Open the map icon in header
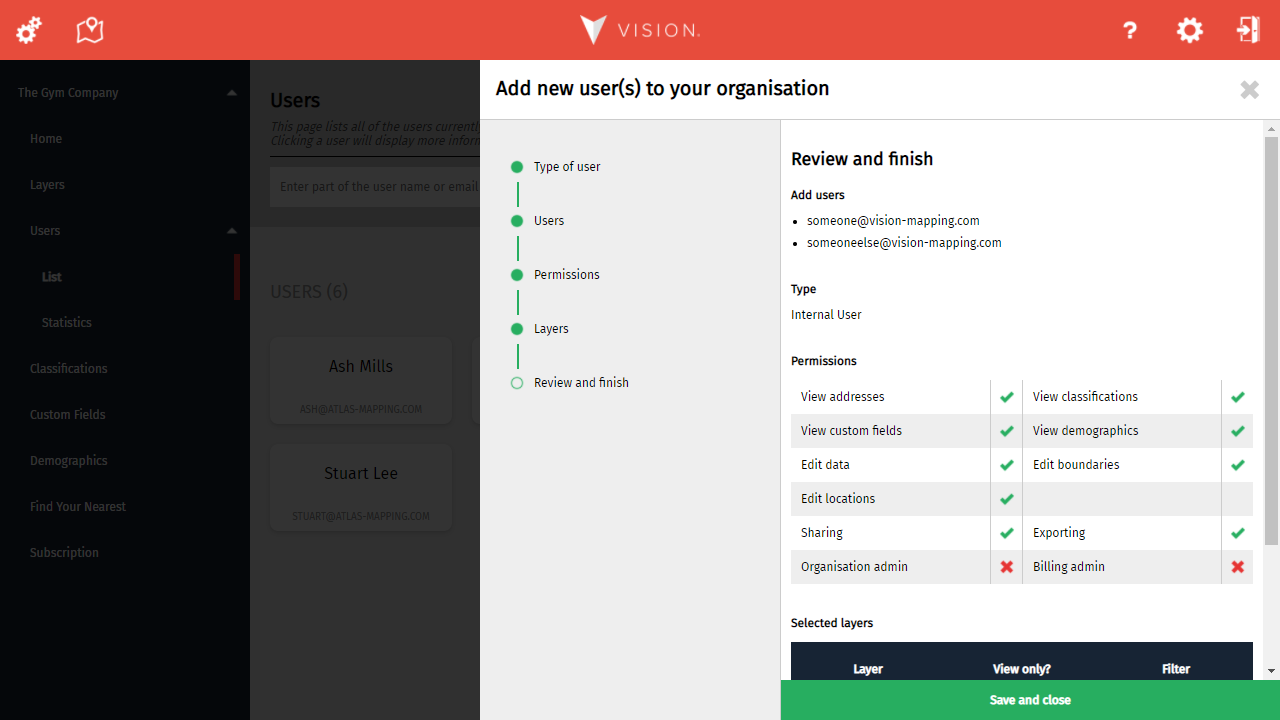Viewport: 1280px width, 720px height. click(90, 30)
